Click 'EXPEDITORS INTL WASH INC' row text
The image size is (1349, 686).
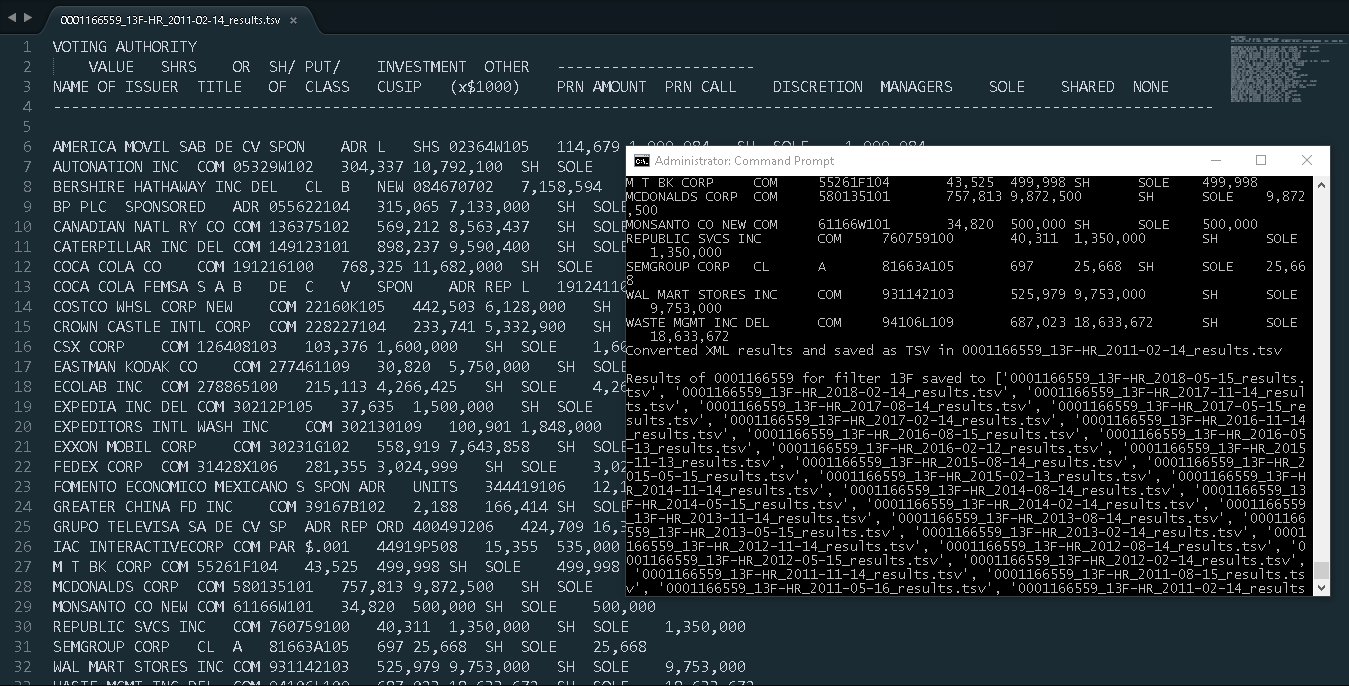[x=161, y=427]
